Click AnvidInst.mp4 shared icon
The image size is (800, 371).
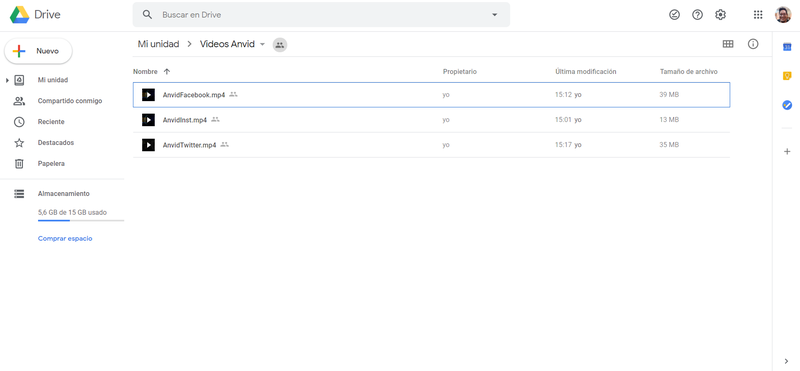[x=215, y=119]
